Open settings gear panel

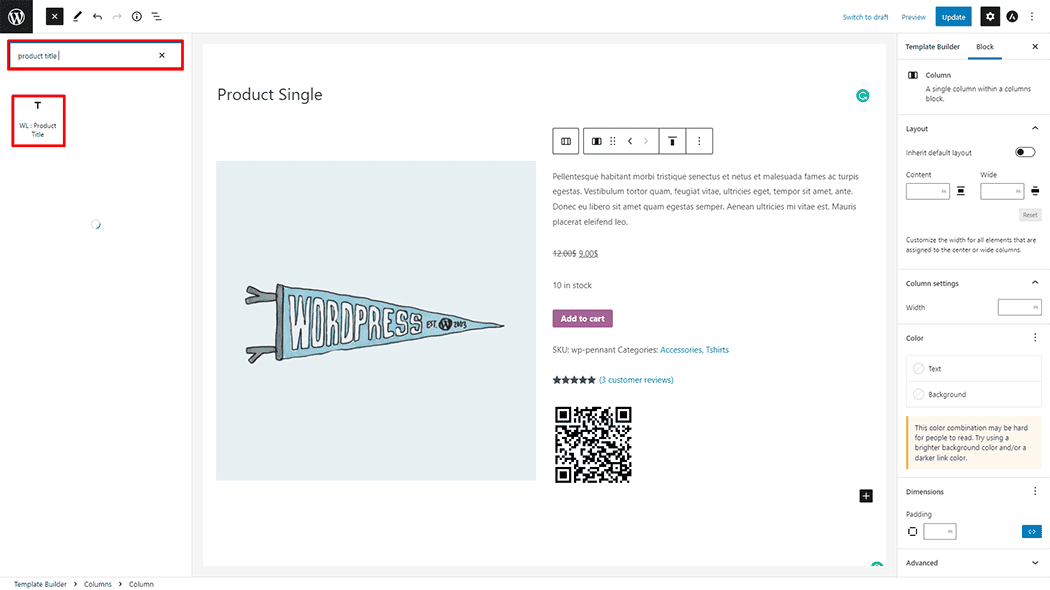(x=990, y=17)
